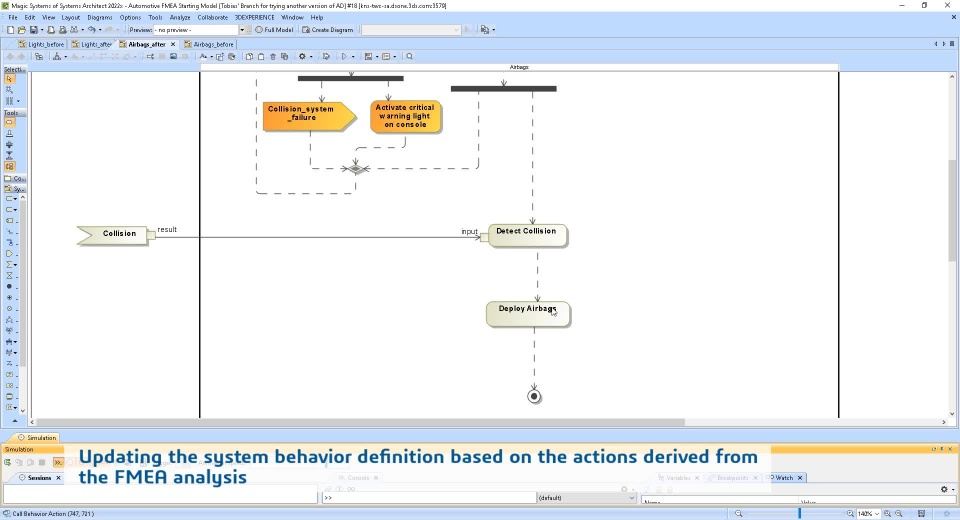This screenshot has width=960, height=520.
Task: Open the Preview dropdown list
Action: click(x=242, y=29)
